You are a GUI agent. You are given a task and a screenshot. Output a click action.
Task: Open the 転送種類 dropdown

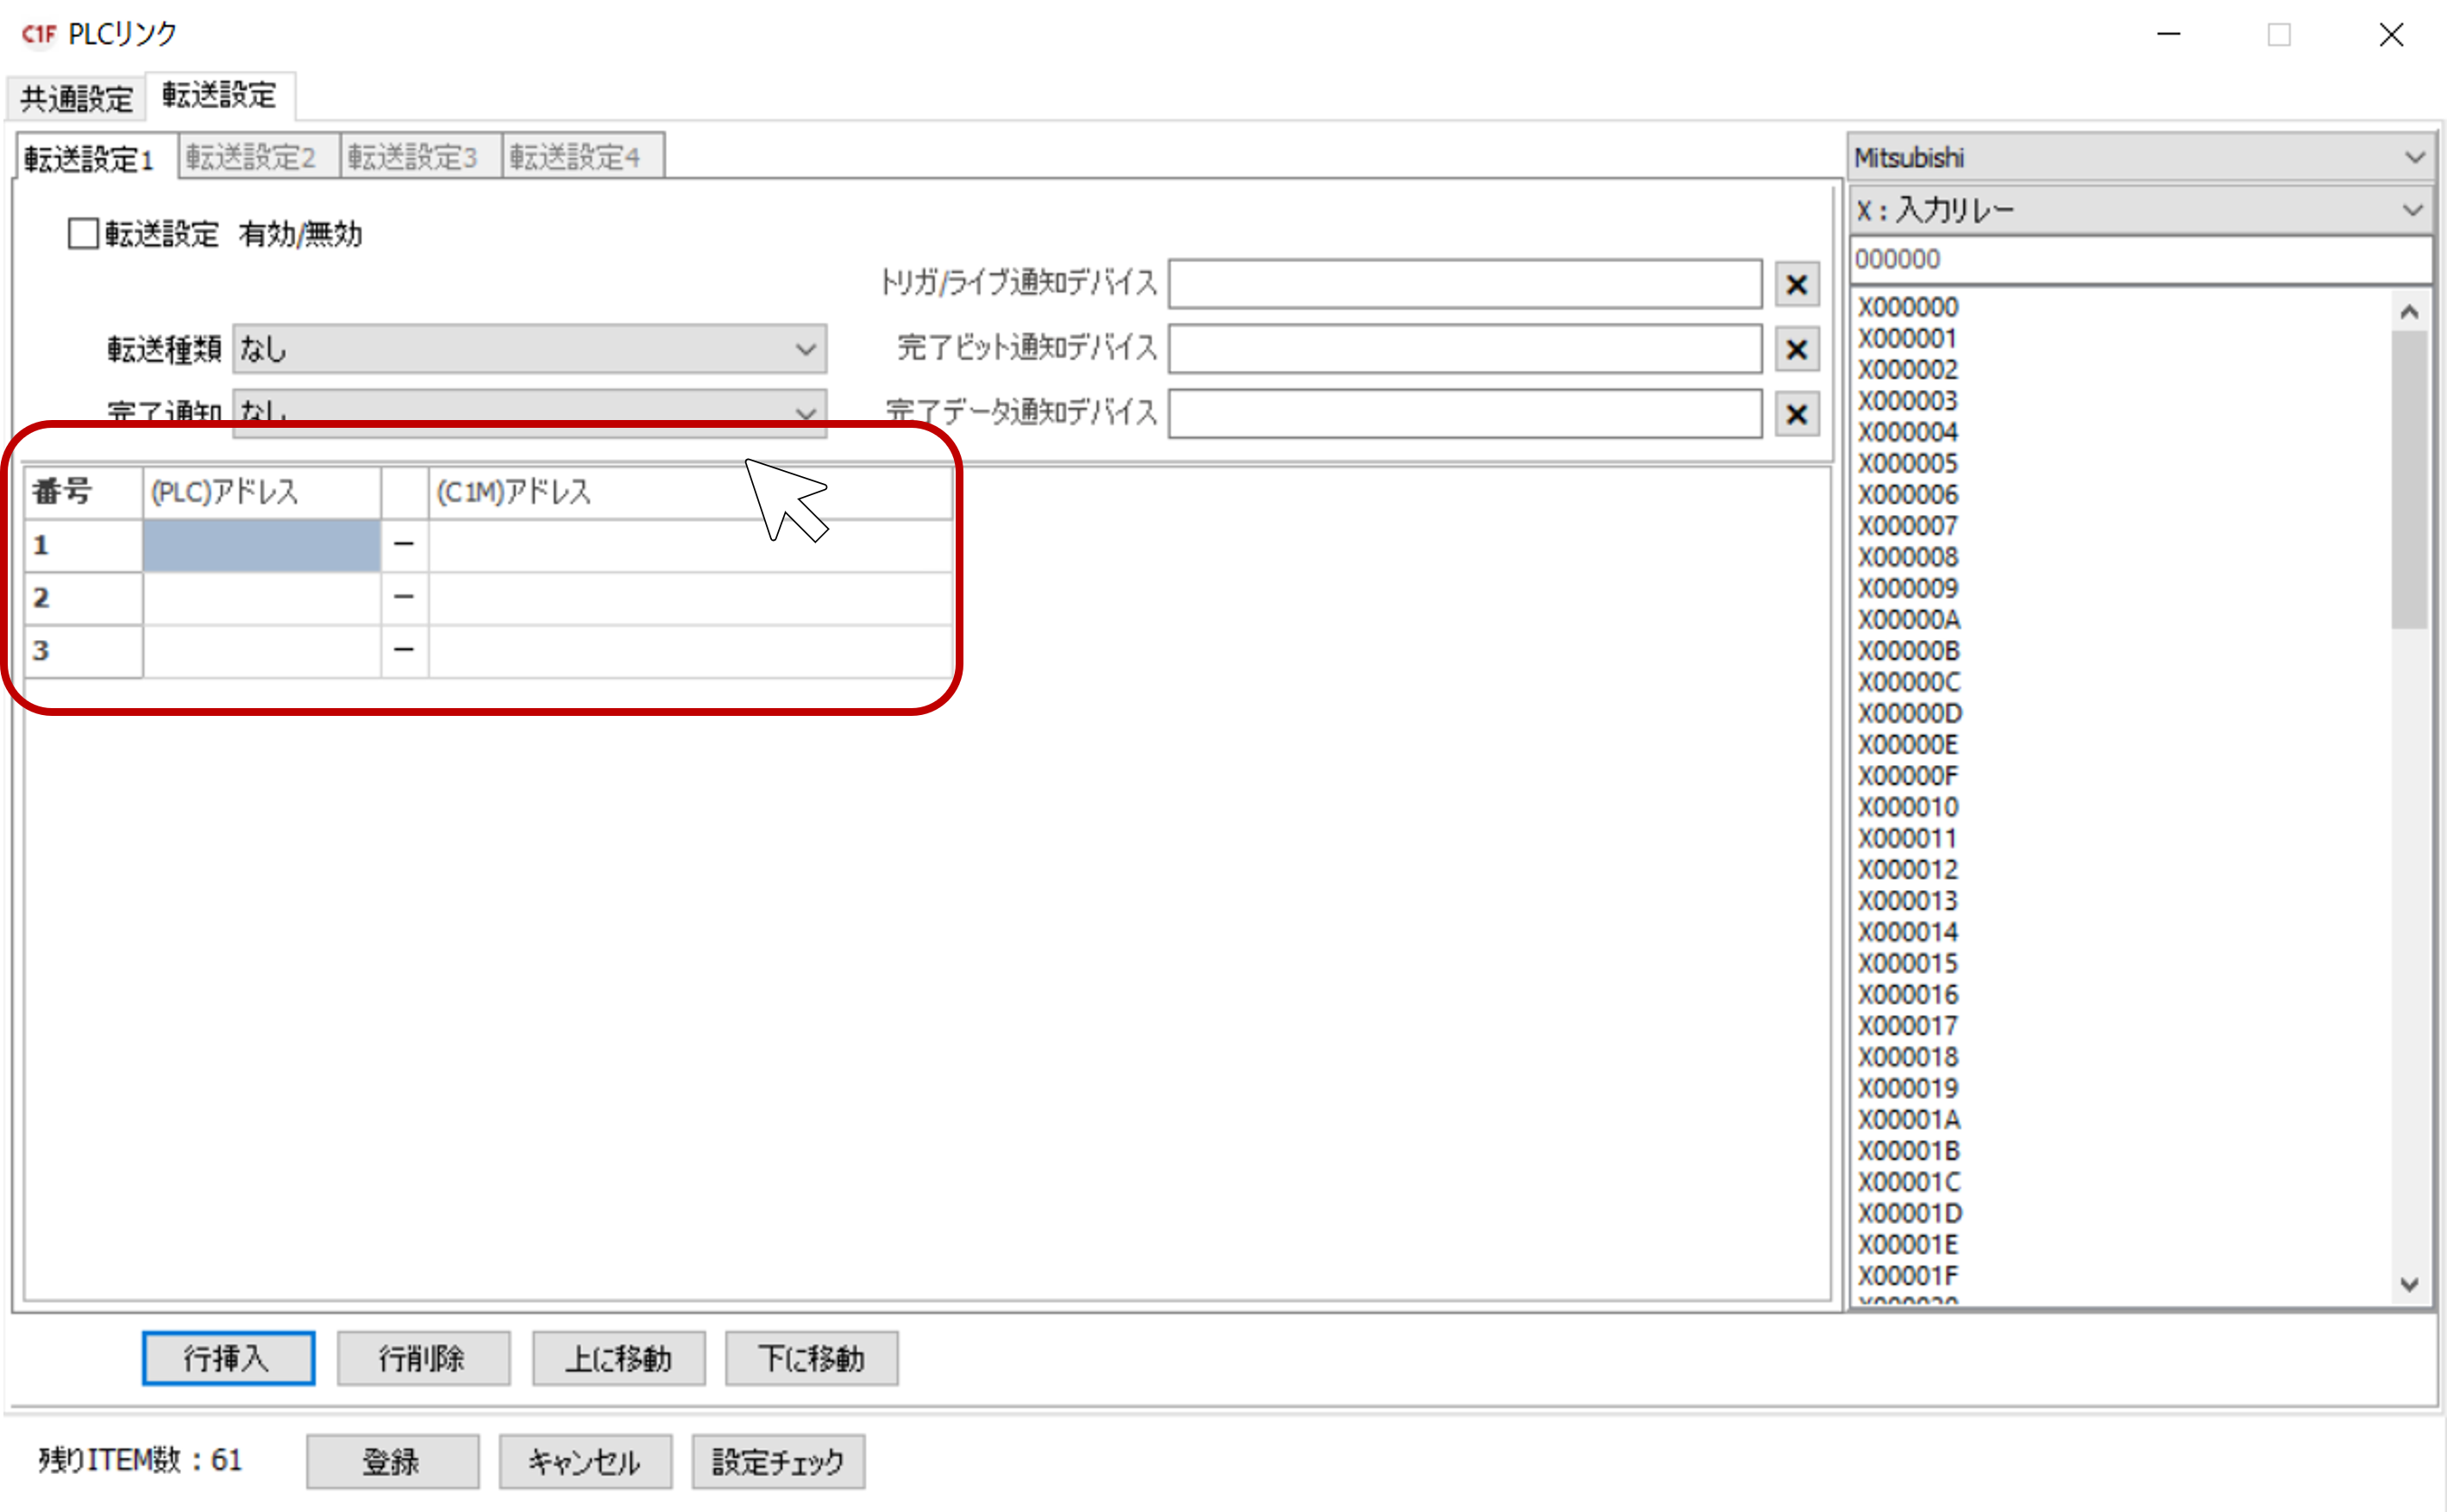point(529,350)
